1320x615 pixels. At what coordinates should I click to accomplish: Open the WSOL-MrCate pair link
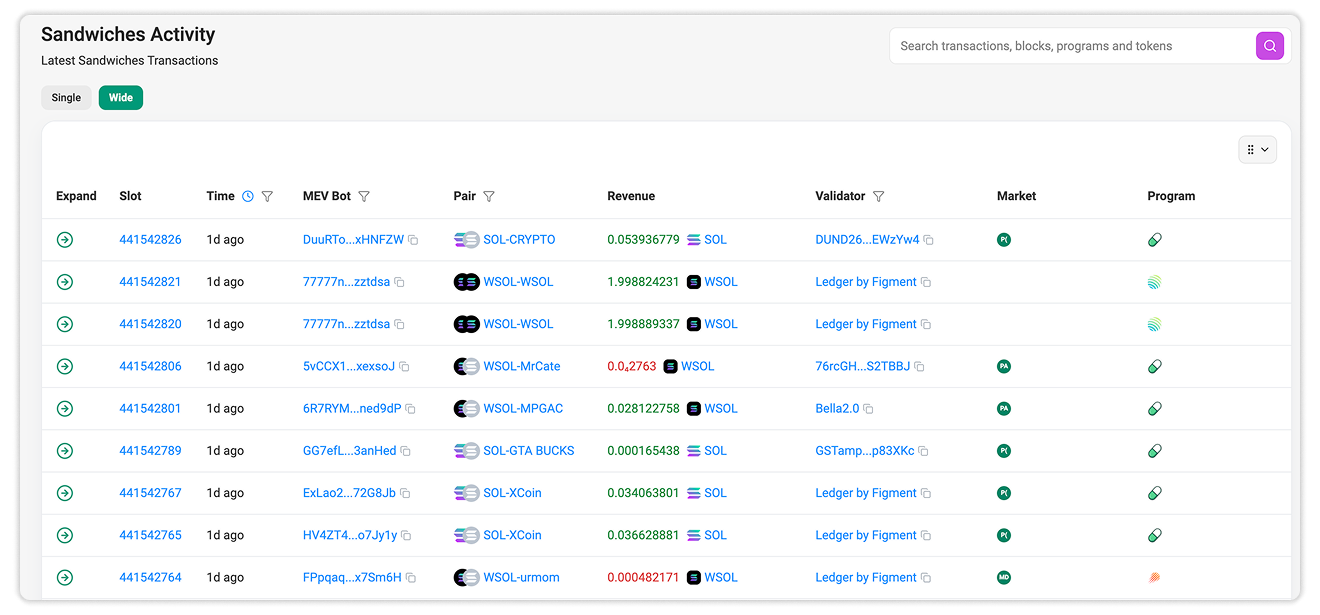pos(522,366)
